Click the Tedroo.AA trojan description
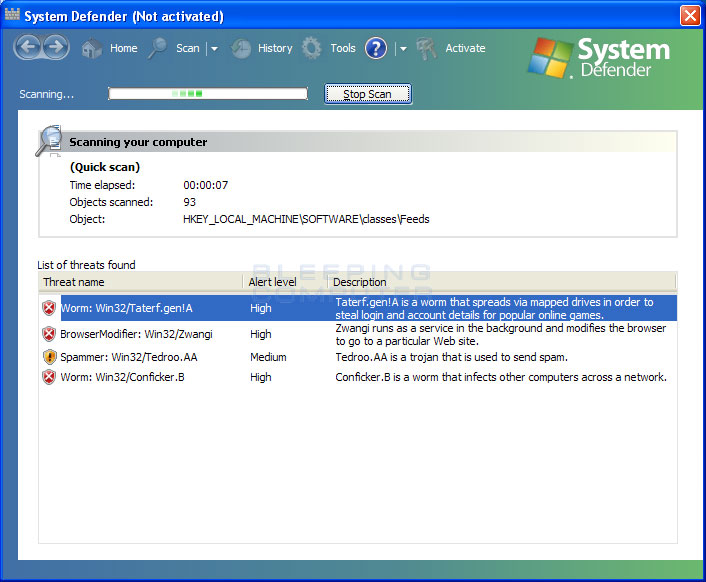Viewport: 706px width, 582px height. 452,357
